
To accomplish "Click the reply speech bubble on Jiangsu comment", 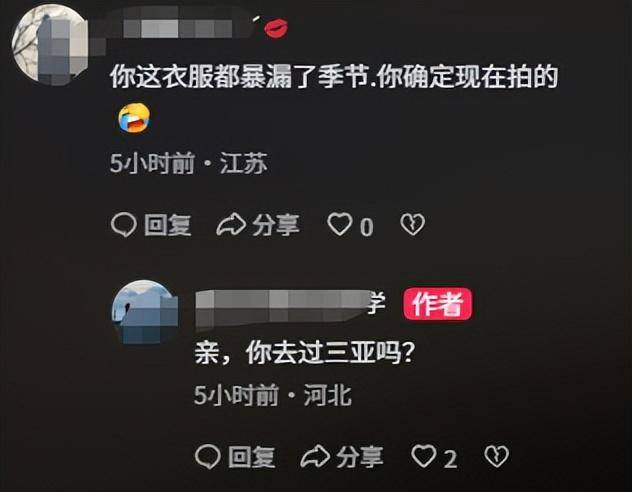I will pyautogui.click(x=123, y=224).
